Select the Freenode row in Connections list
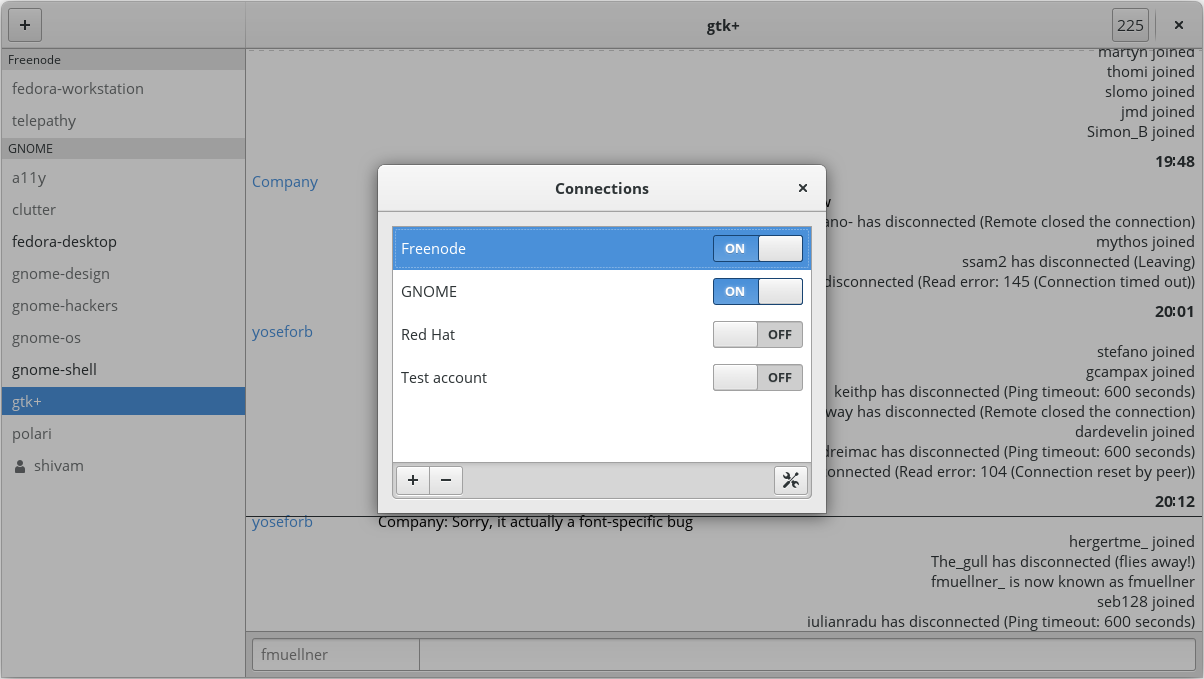This screenshot has height=679, width=1204. (602, 248)
